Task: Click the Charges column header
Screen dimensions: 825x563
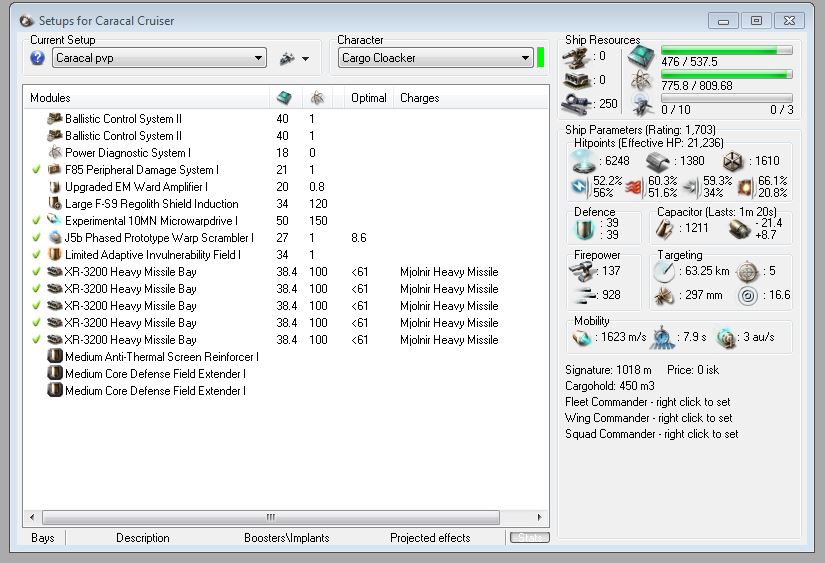Action: pyautogui.click(x=419, y=98)
